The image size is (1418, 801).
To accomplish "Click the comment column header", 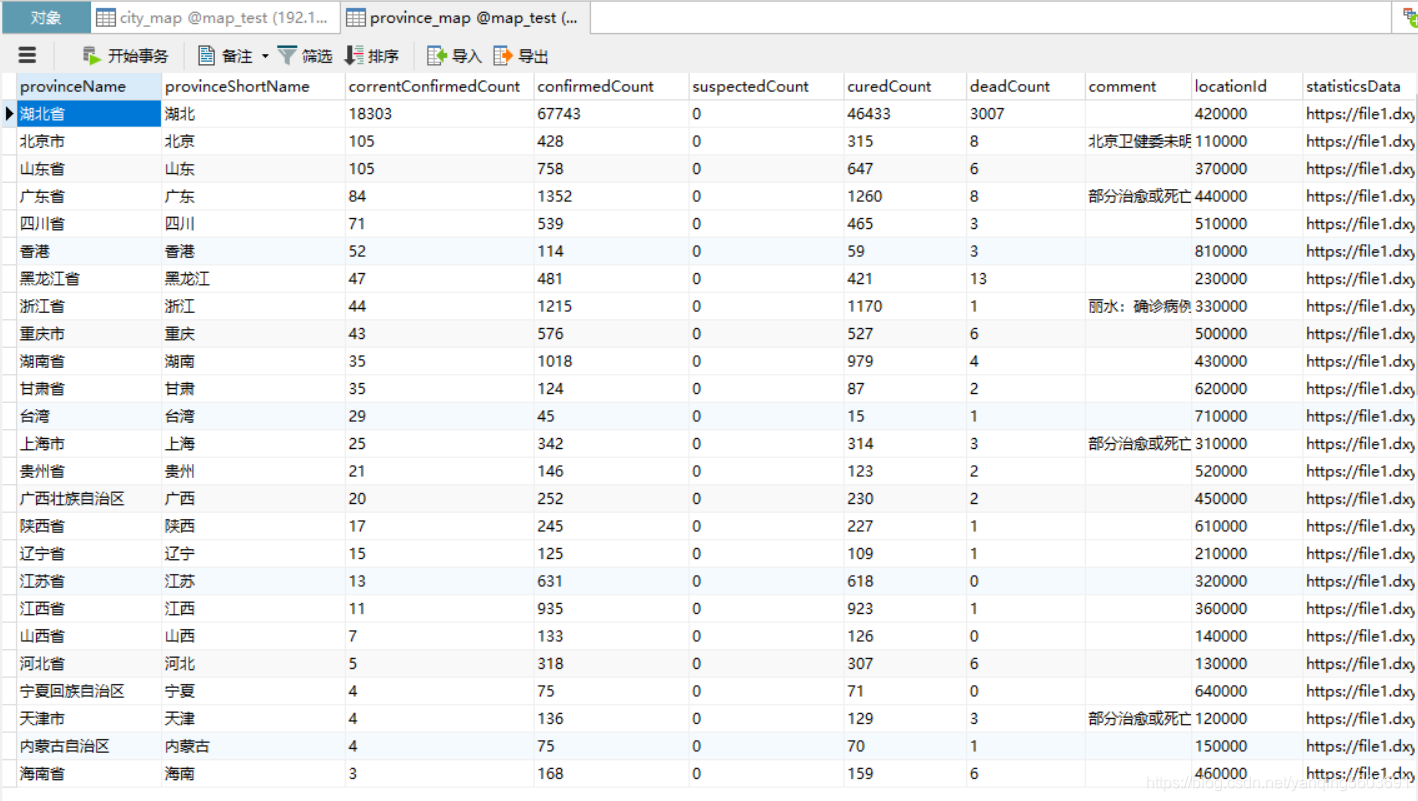I will [x=1138, y=86].
